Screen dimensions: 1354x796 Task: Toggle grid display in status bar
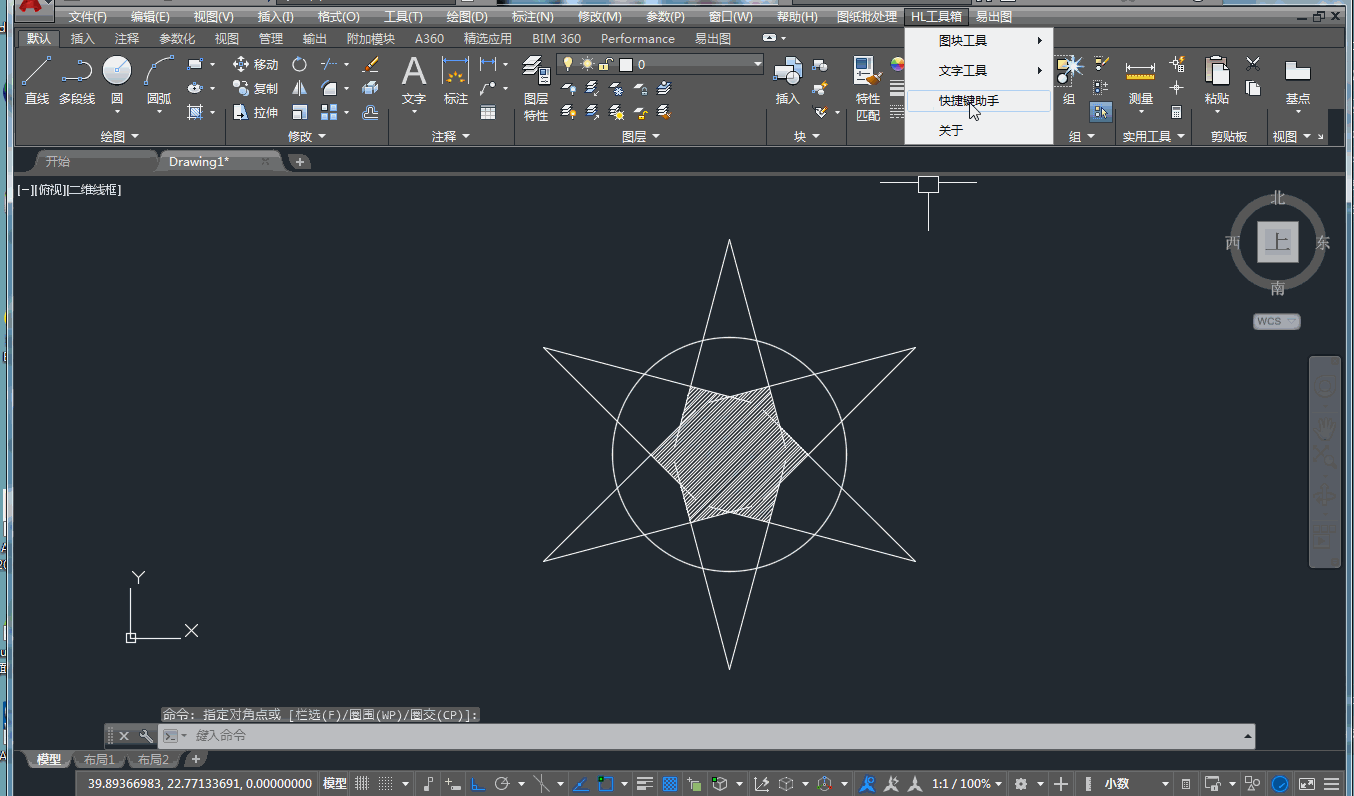click(362, 784)
